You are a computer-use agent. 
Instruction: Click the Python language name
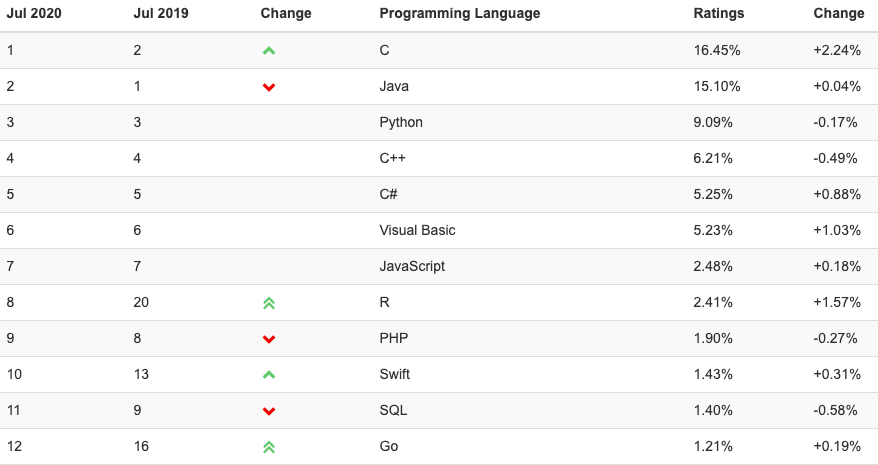click(x=401, y=122)
